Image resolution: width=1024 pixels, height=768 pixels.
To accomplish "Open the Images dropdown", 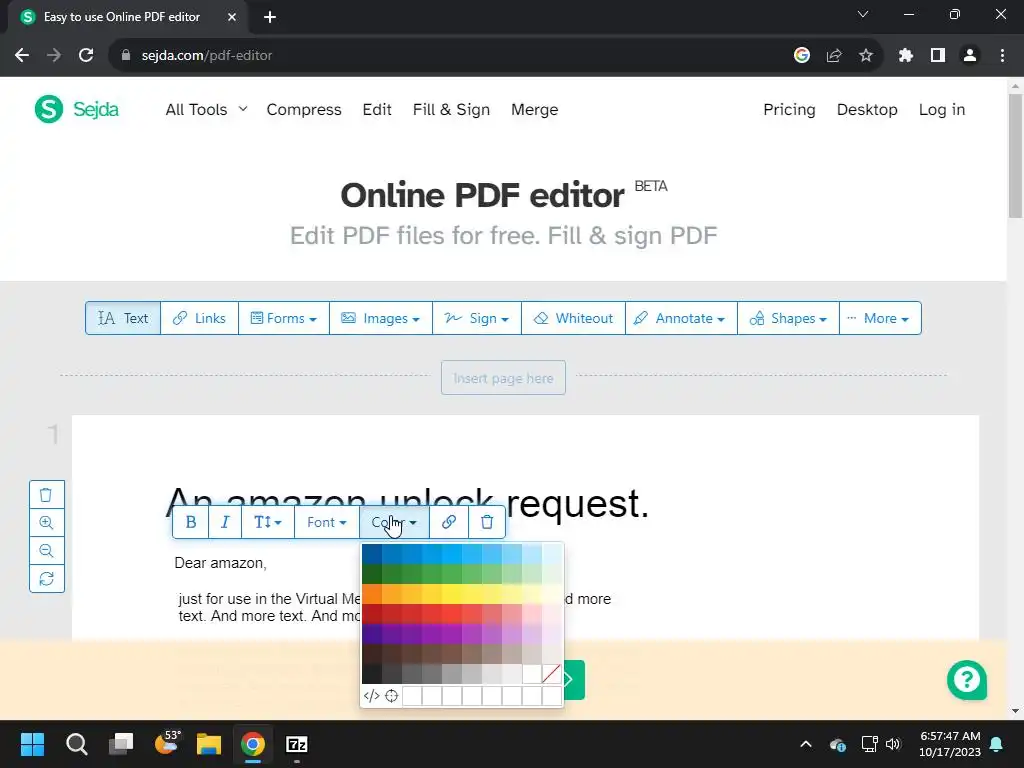I will [381, 318].
